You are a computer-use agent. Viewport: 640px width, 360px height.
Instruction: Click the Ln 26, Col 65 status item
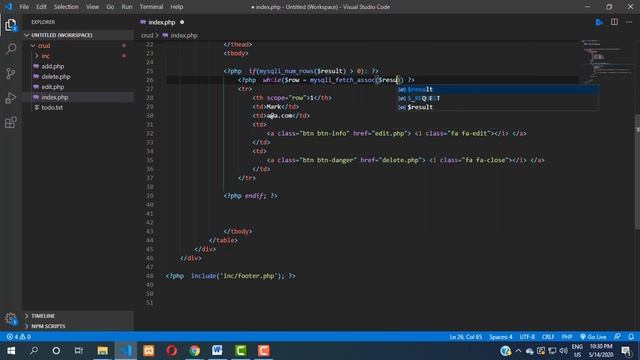point(466,337)
